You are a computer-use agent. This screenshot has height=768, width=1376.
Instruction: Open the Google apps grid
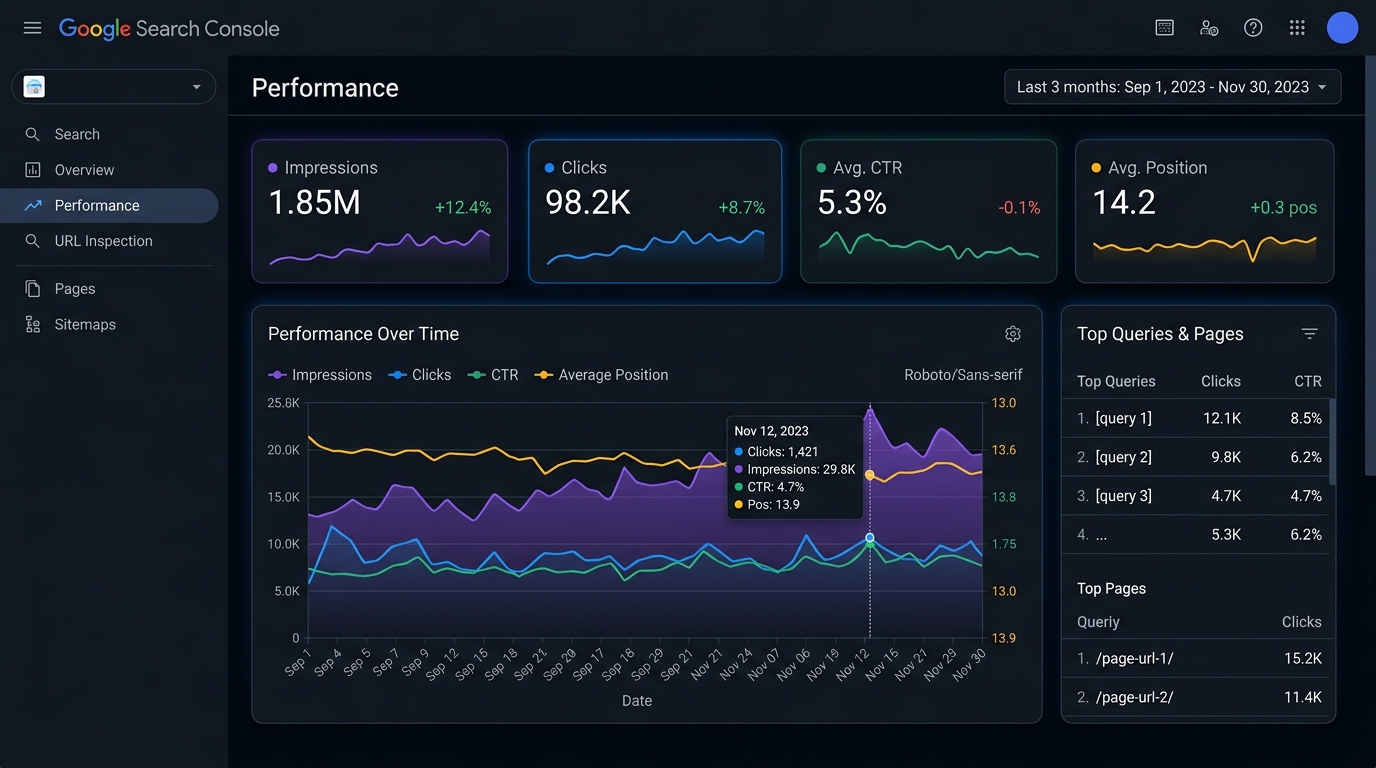point(1297,28)
